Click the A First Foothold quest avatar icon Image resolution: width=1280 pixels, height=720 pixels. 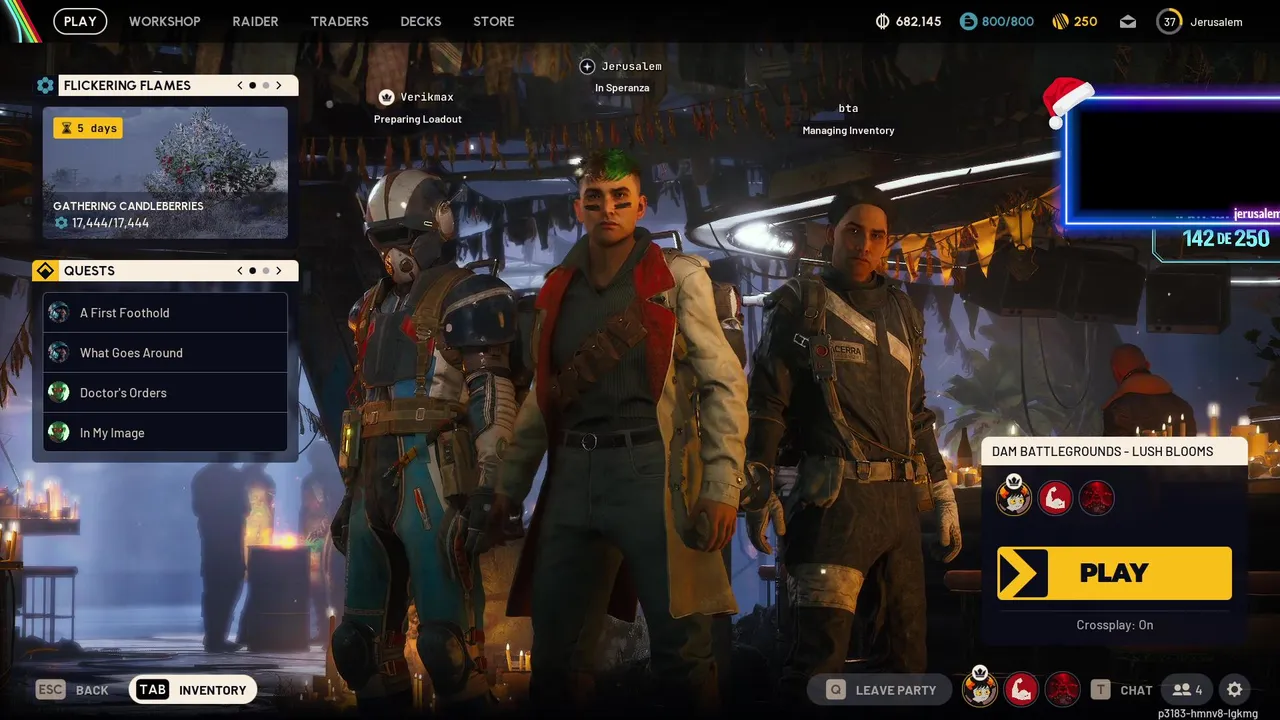(59, 313)
